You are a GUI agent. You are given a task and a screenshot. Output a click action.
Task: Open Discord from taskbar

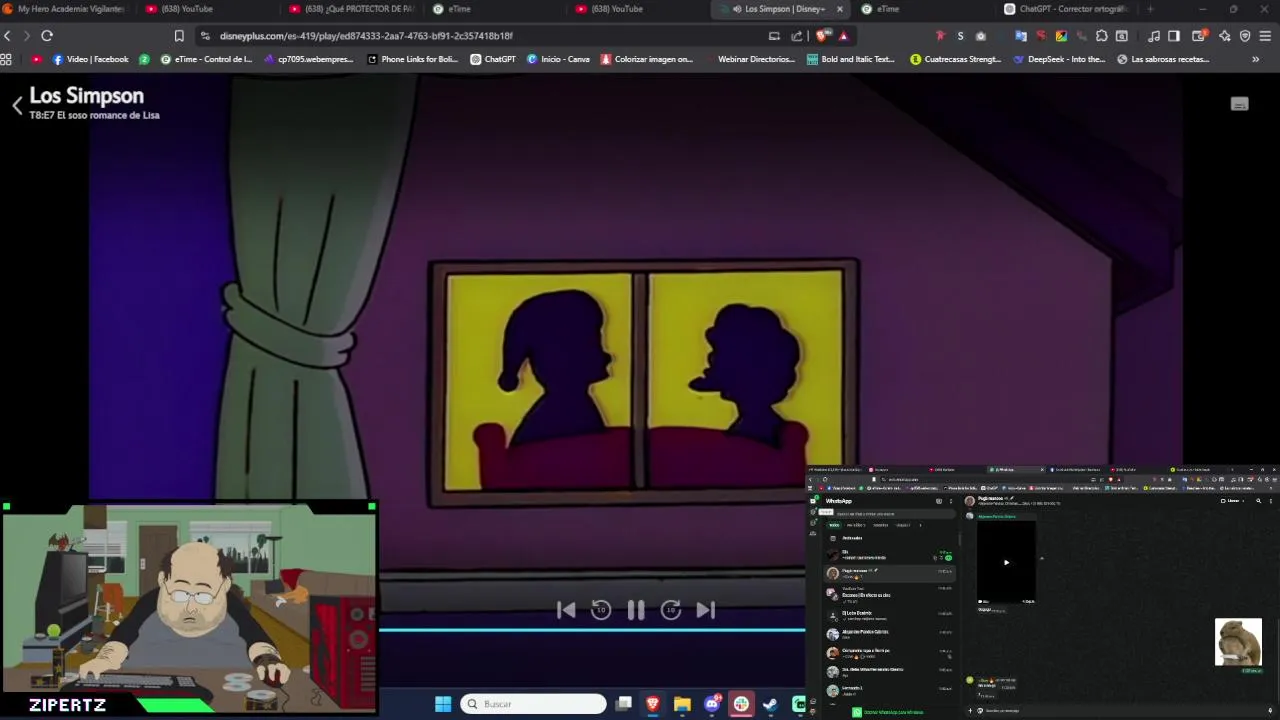pyautogui.click(x=712, y=704)
